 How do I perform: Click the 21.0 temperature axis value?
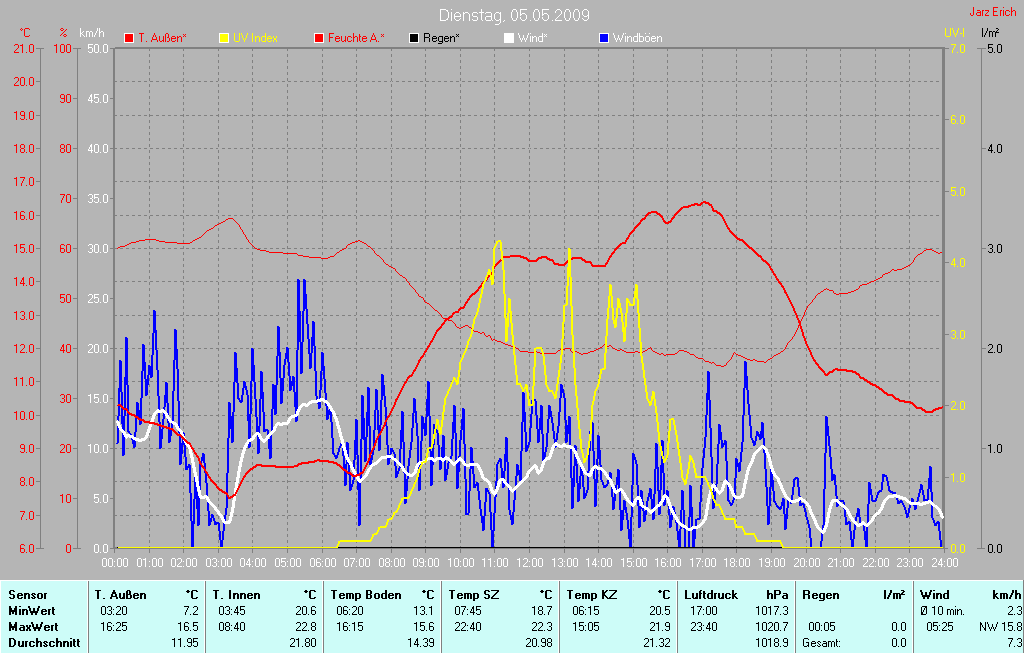[24, 48]
